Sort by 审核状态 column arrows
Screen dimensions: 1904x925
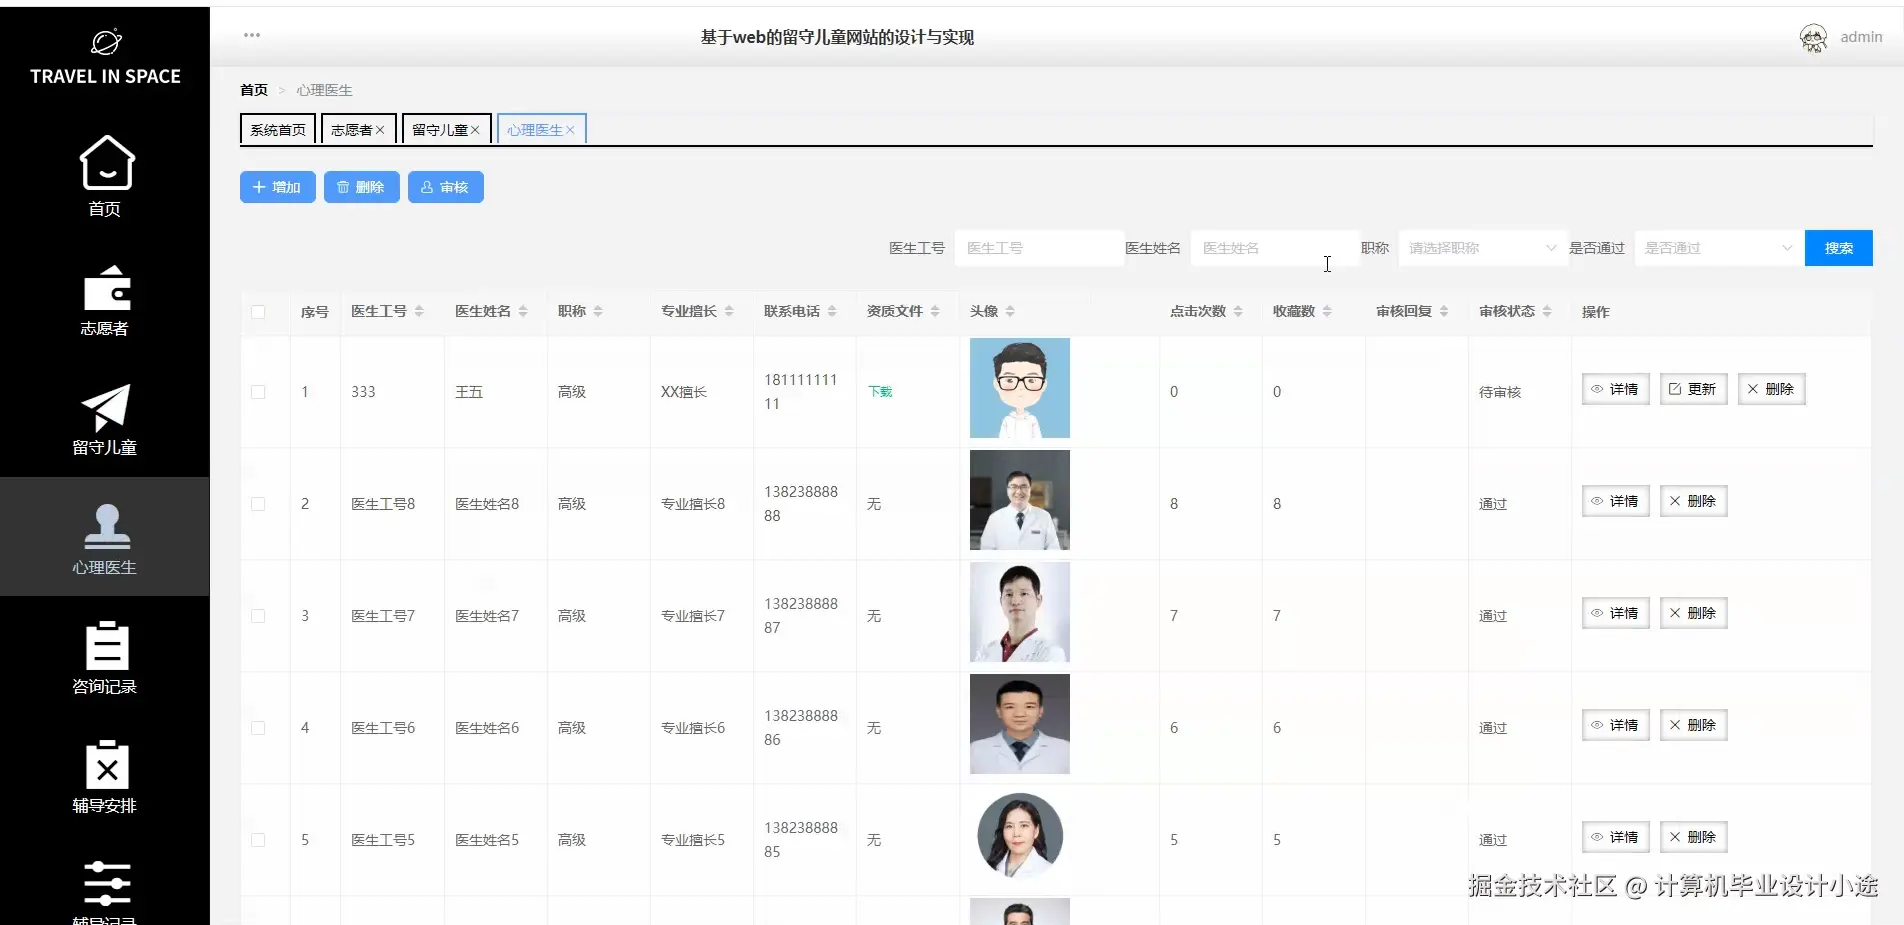[1547, 312]
